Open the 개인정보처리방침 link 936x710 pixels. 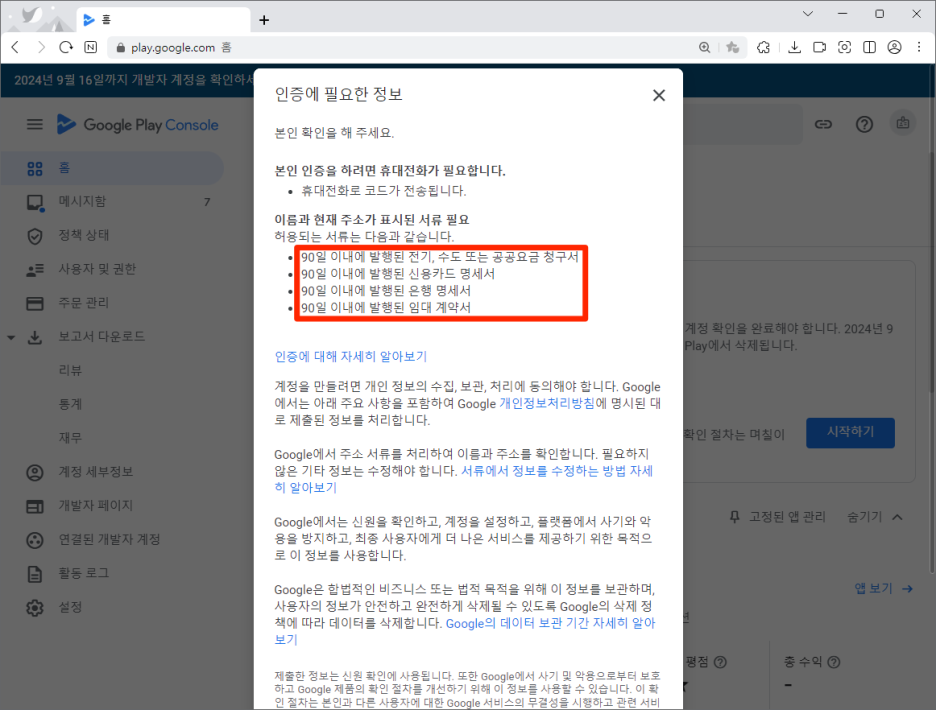click(x=547, y=403)
